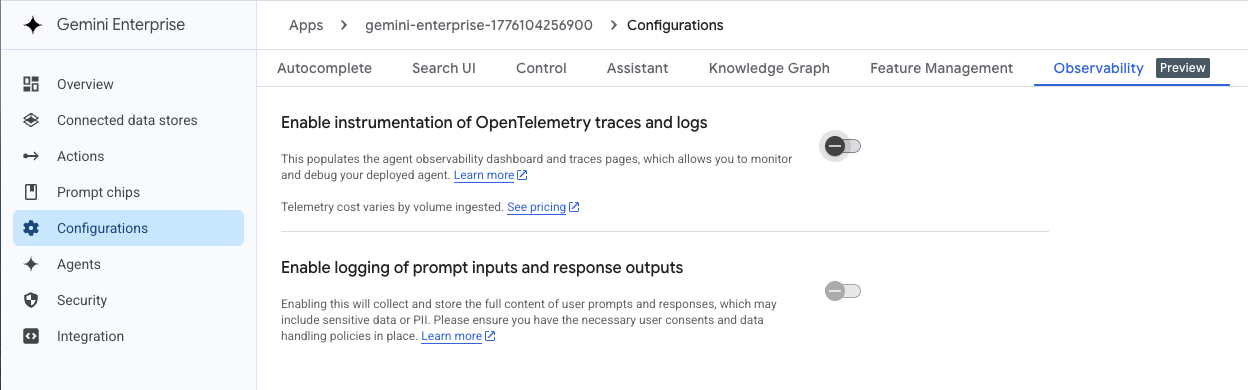Click the Gemini Enterprise sparkle logo
The image size is (1248, 390).
tap(32, 25)
